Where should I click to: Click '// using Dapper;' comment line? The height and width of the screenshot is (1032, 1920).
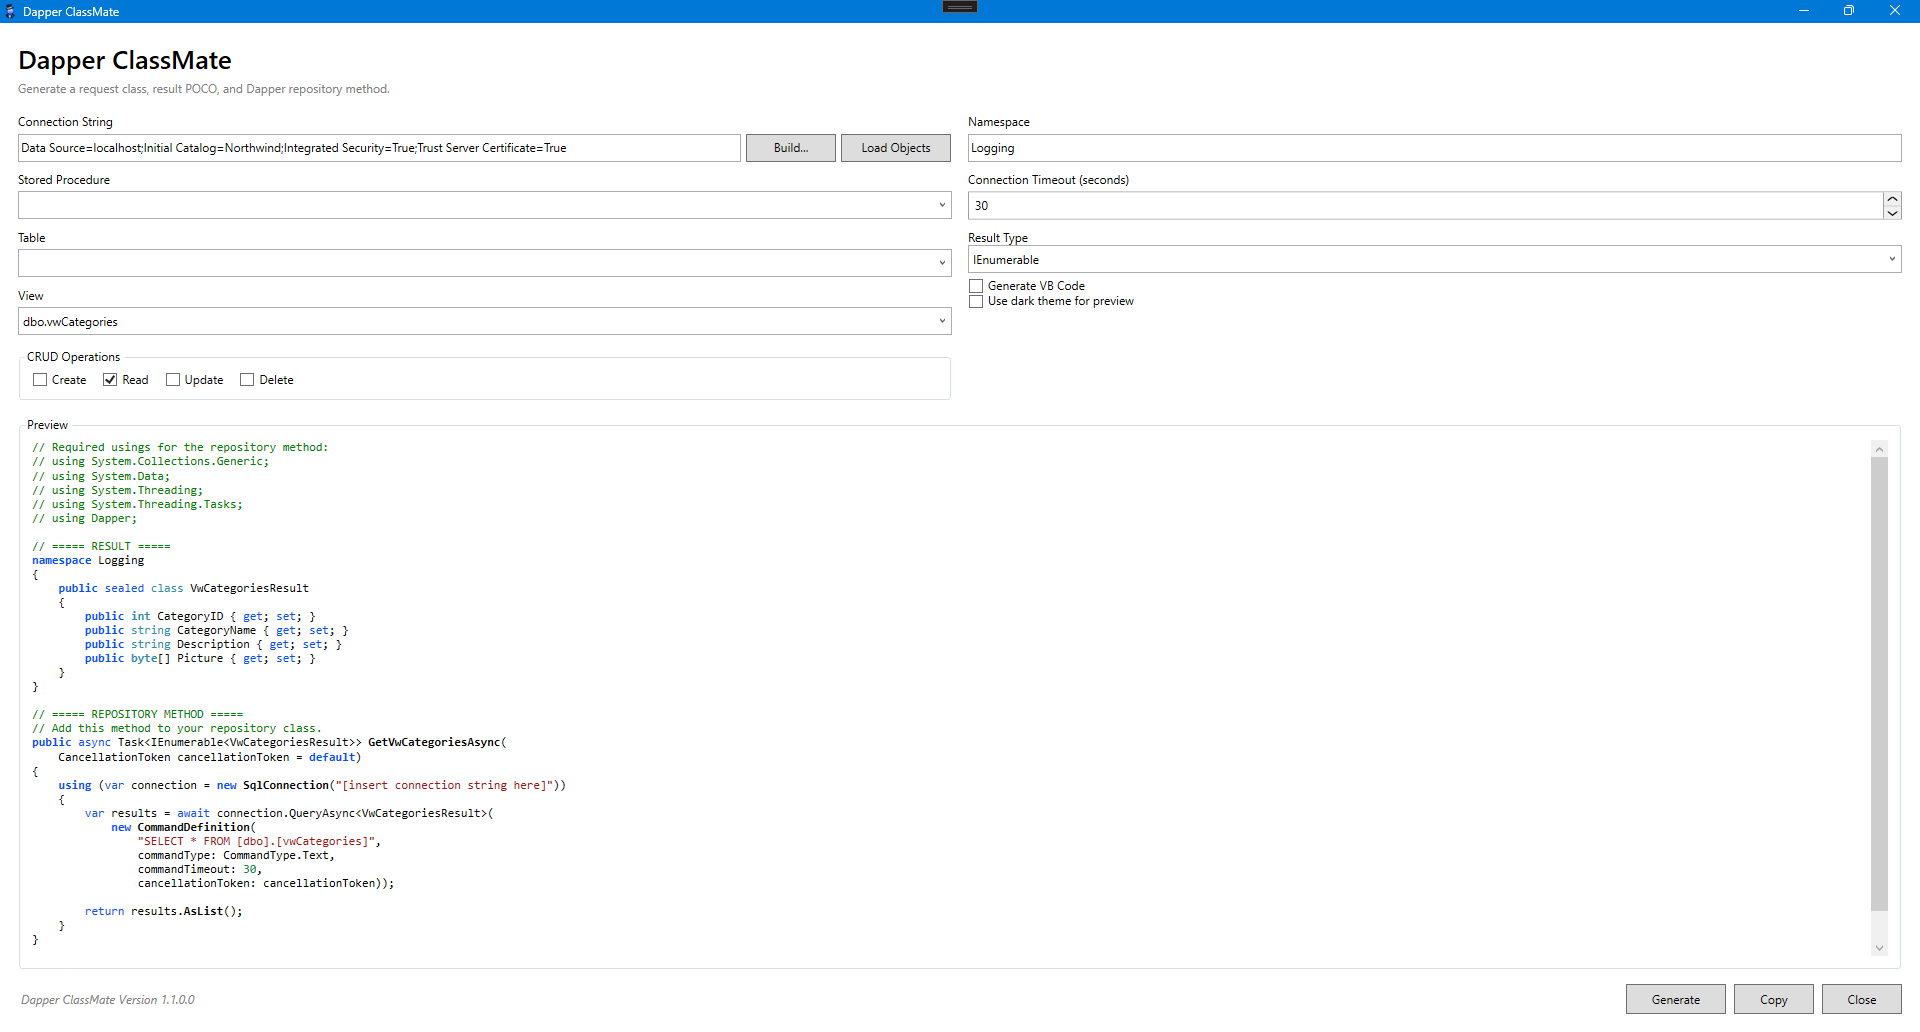click(x=84, y=518)
